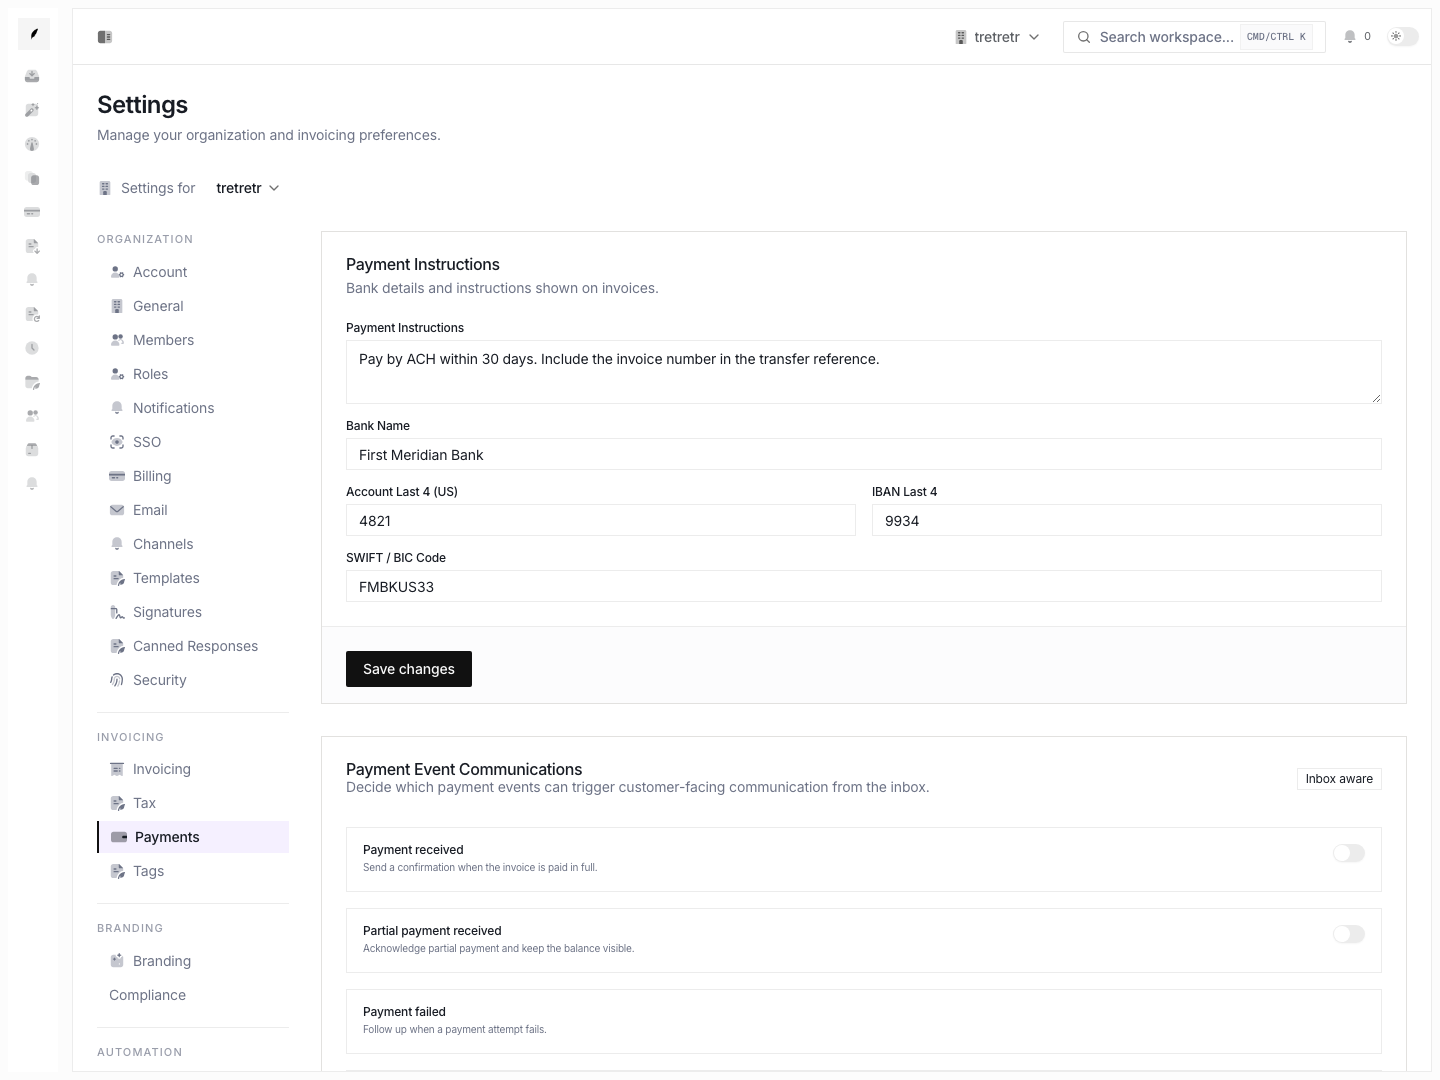1440x1080 pixels.
Task: Click the fingerprint icon next to Security
Action: pyautogui.click(x=117, y=680)
